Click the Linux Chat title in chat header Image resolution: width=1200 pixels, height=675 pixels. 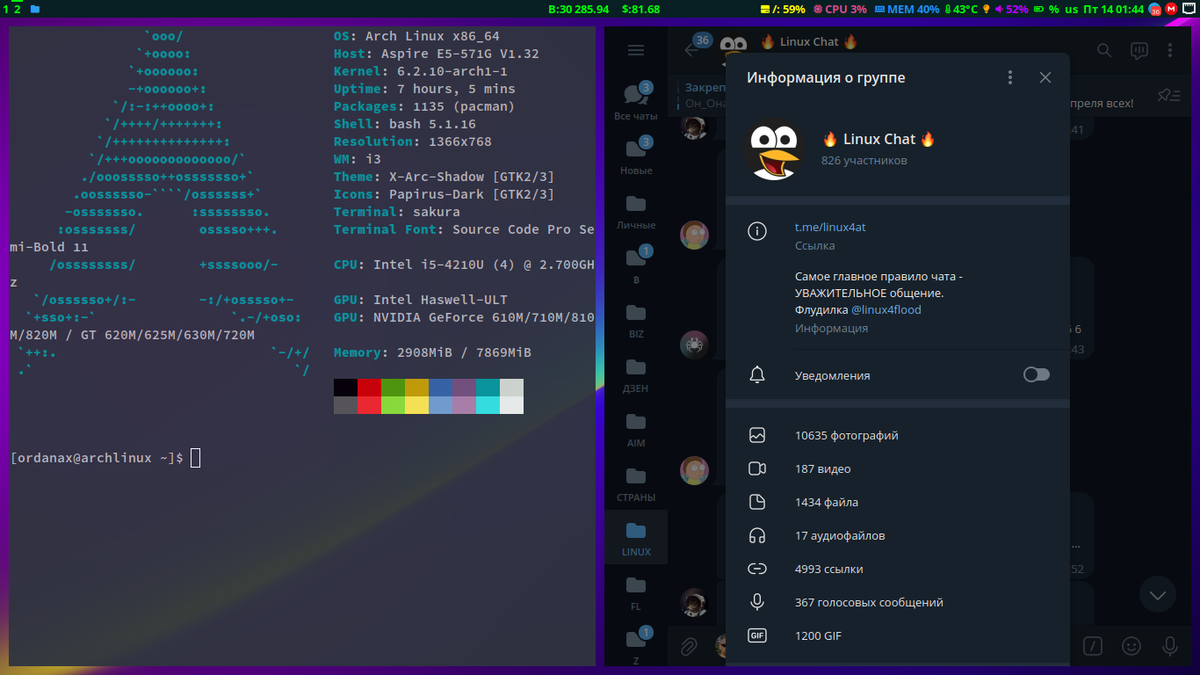coord(810,42)
